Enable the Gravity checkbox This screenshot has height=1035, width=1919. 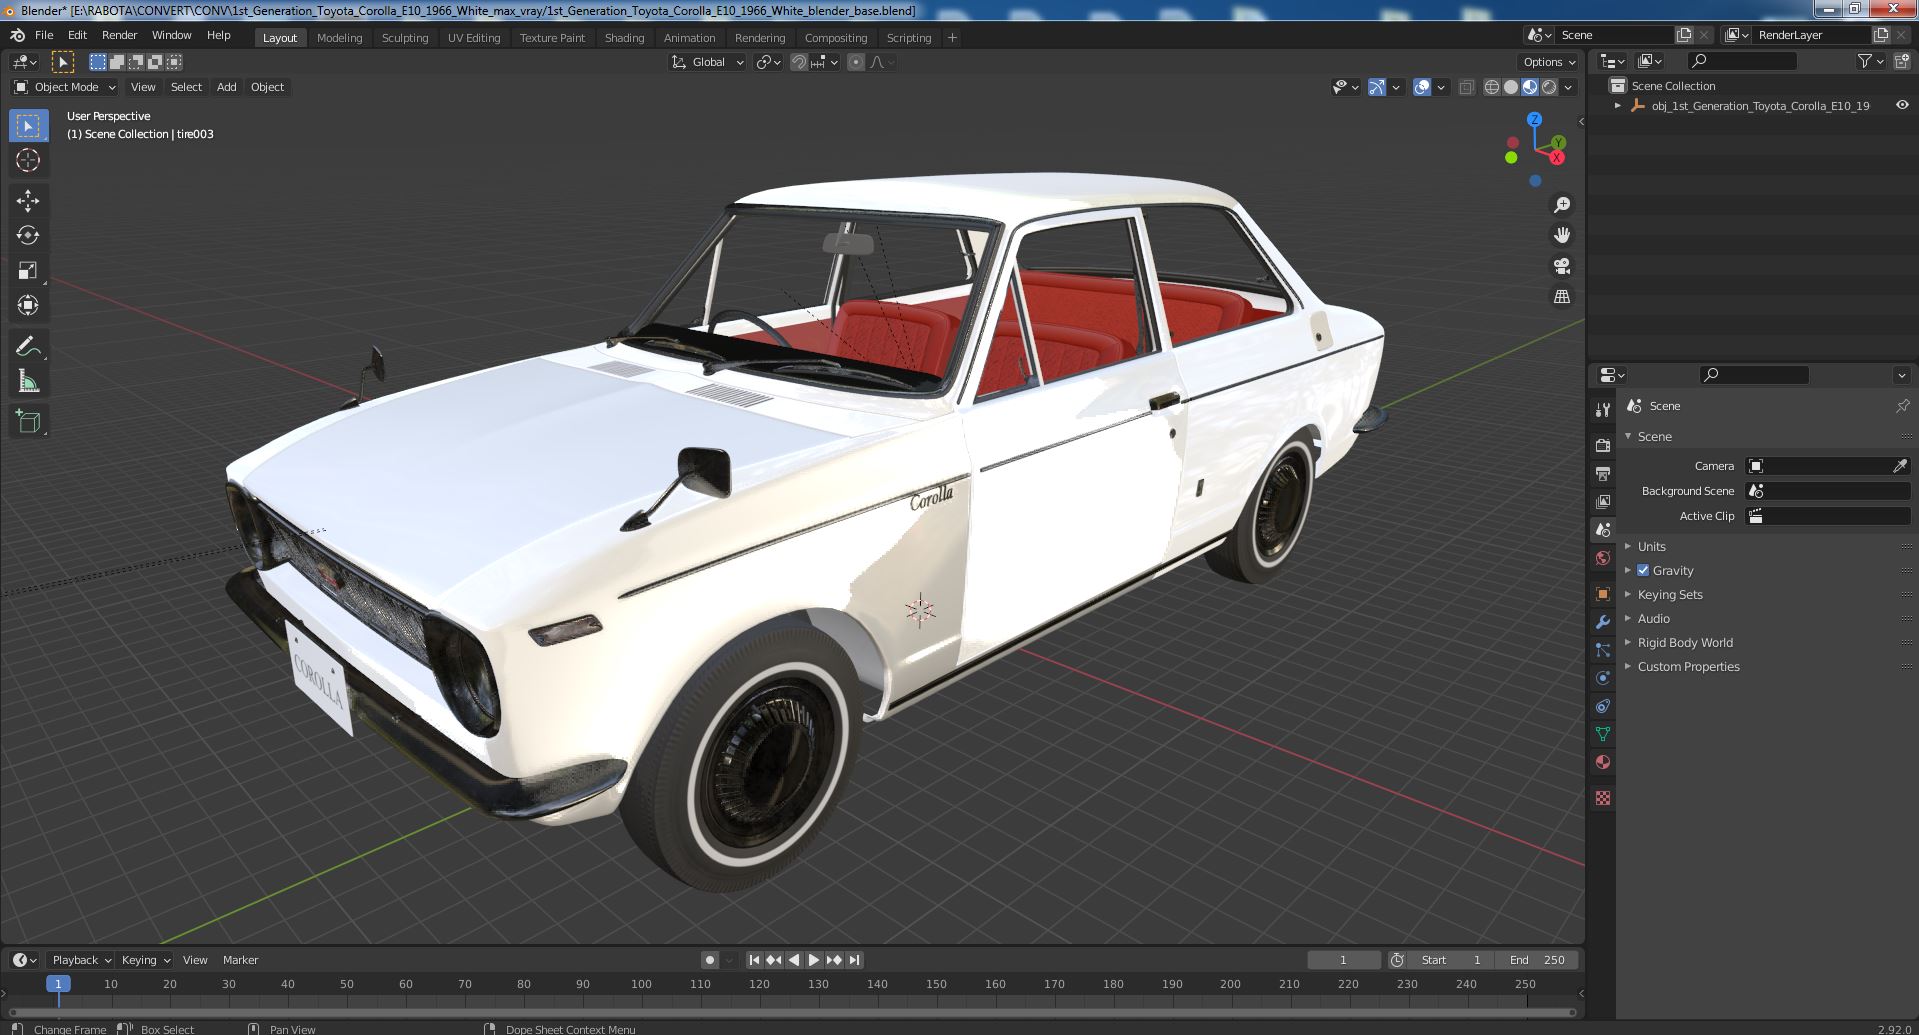point(1643,570)
